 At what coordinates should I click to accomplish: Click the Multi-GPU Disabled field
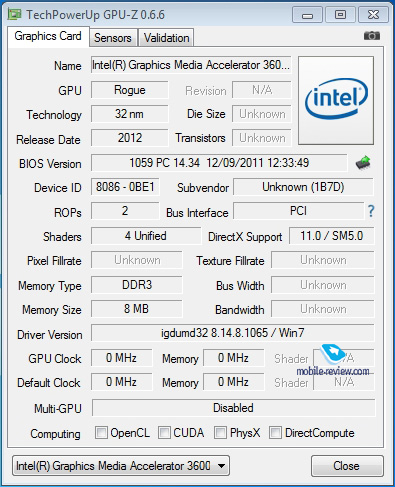point(233,408)
